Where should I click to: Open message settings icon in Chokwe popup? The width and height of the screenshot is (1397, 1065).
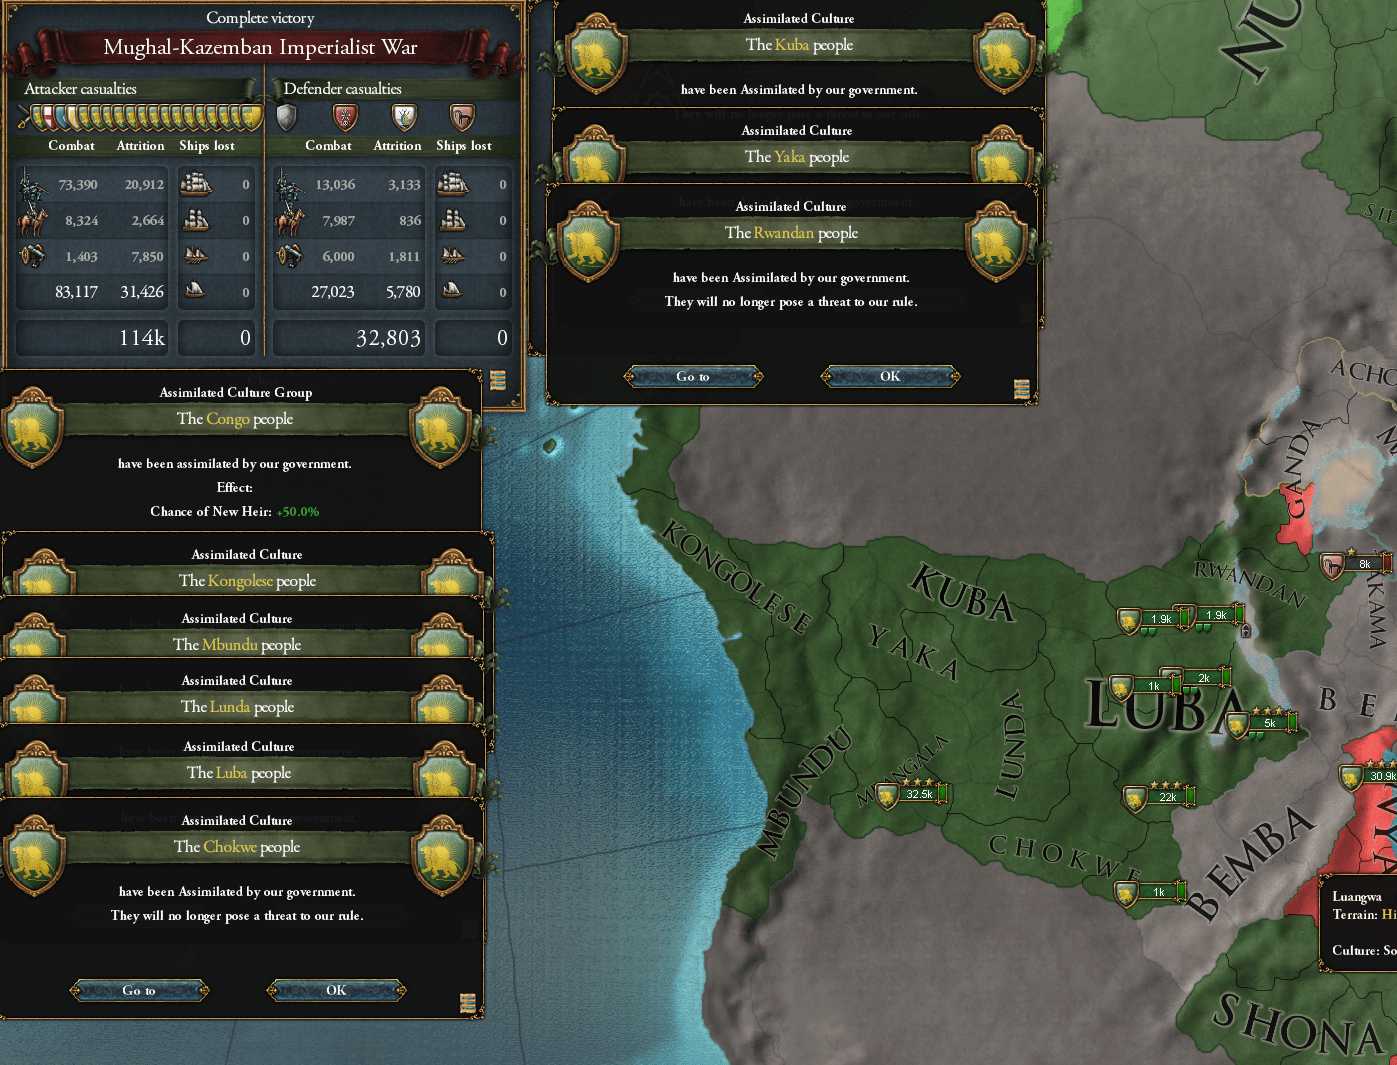coord(467,1003)
